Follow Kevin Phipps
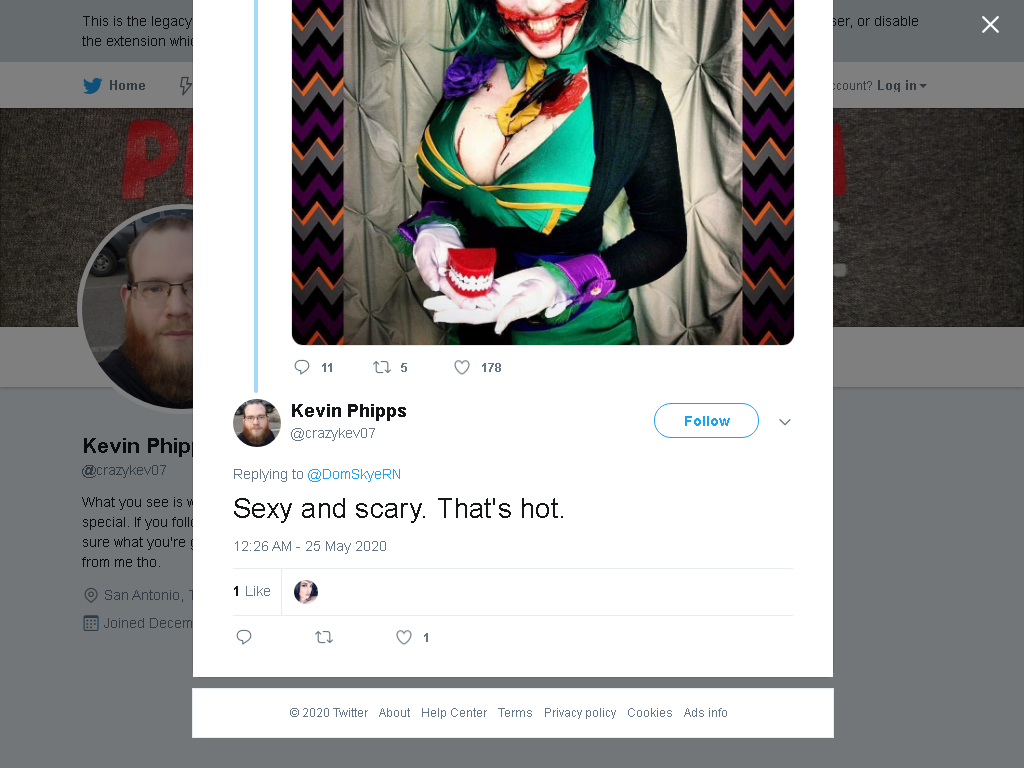 coord(706,421)
